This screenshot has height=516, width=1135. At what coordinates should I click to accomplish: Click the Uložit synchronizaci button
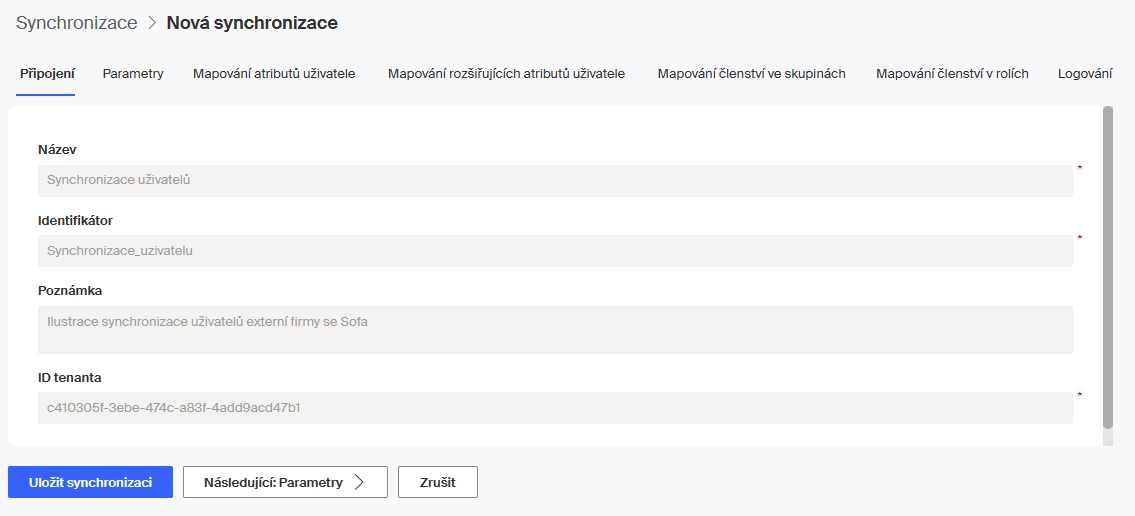[90, 482]
